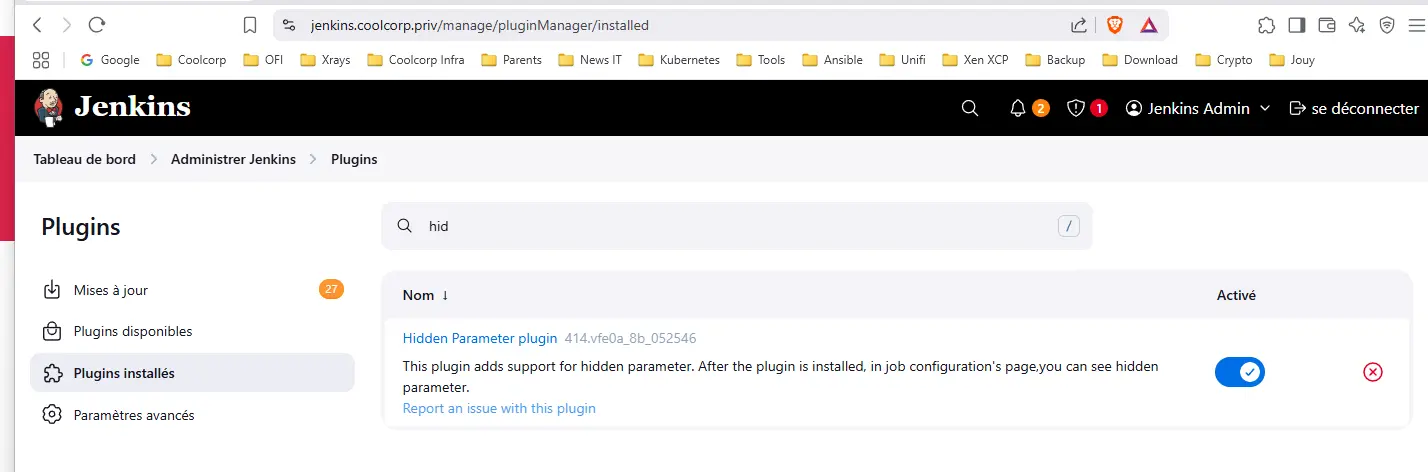The width and height of the screenshot is (1428, 472).
Task: Expand the Jenkins Admin dropdown chevron
Action: click(1265, 108)
